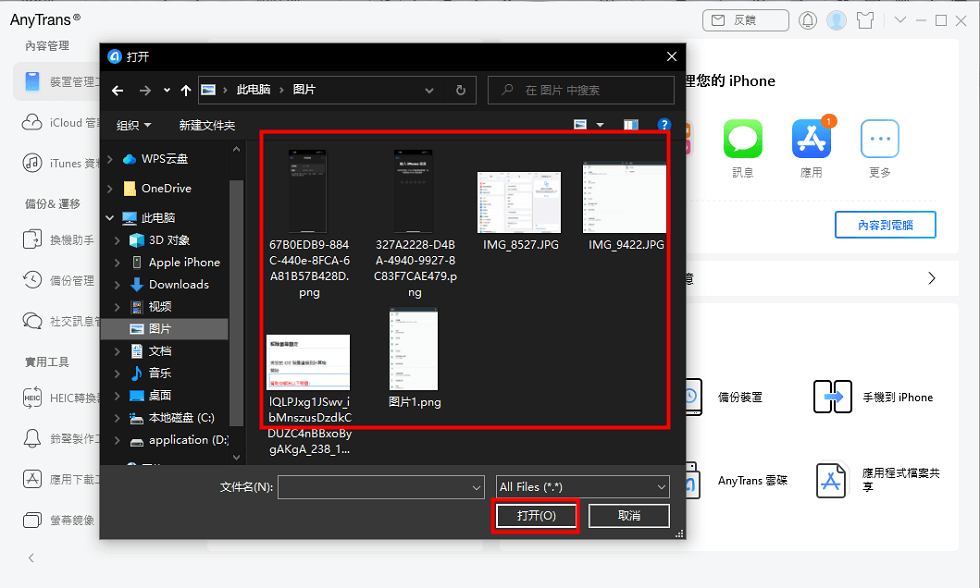
Task: Click the navigation tree vertical scrollbar
Action: pyautogui.click(x=236, y=303)
